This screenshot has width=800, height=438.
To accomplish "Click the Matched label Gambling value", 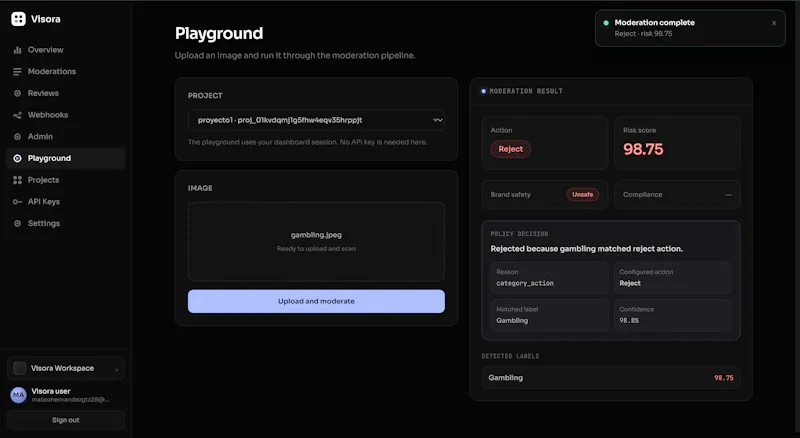I will tap(512, 321).
